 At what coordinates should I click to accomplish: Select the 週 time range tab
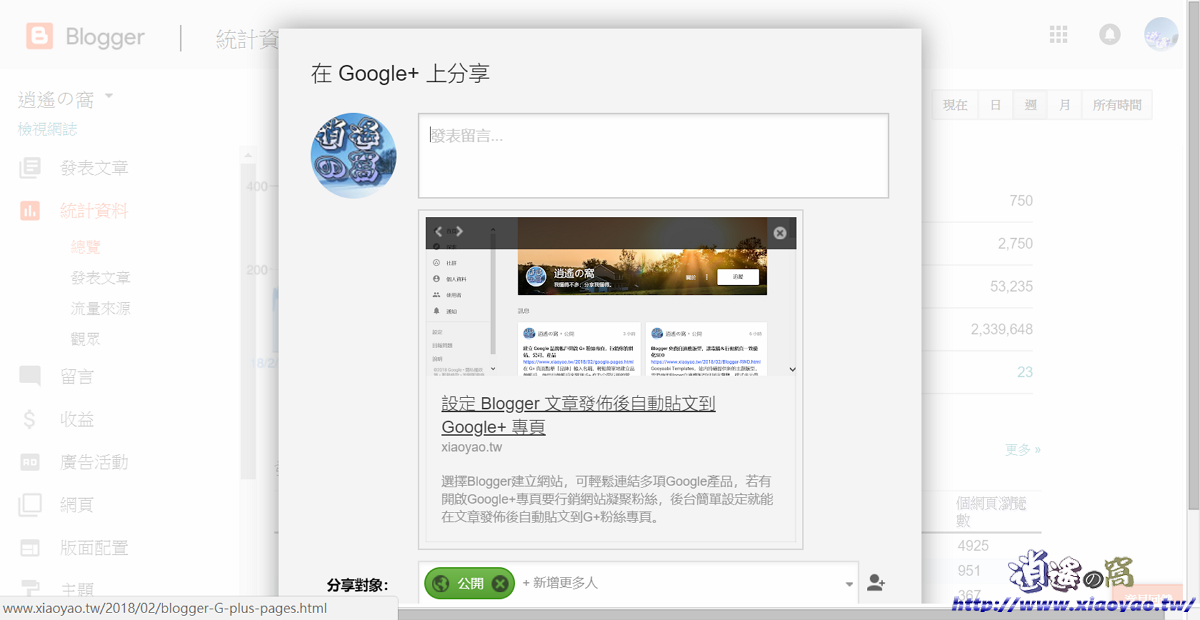[1030, 105]
